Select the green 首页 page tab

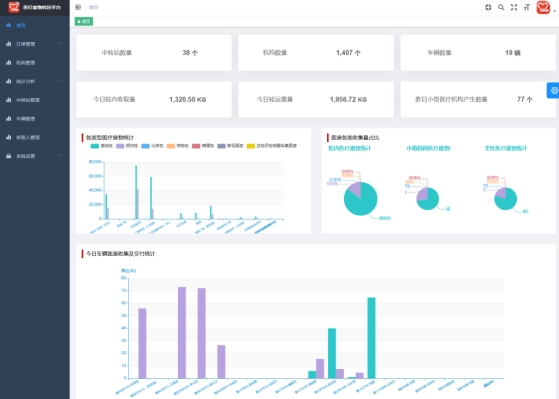84,22
